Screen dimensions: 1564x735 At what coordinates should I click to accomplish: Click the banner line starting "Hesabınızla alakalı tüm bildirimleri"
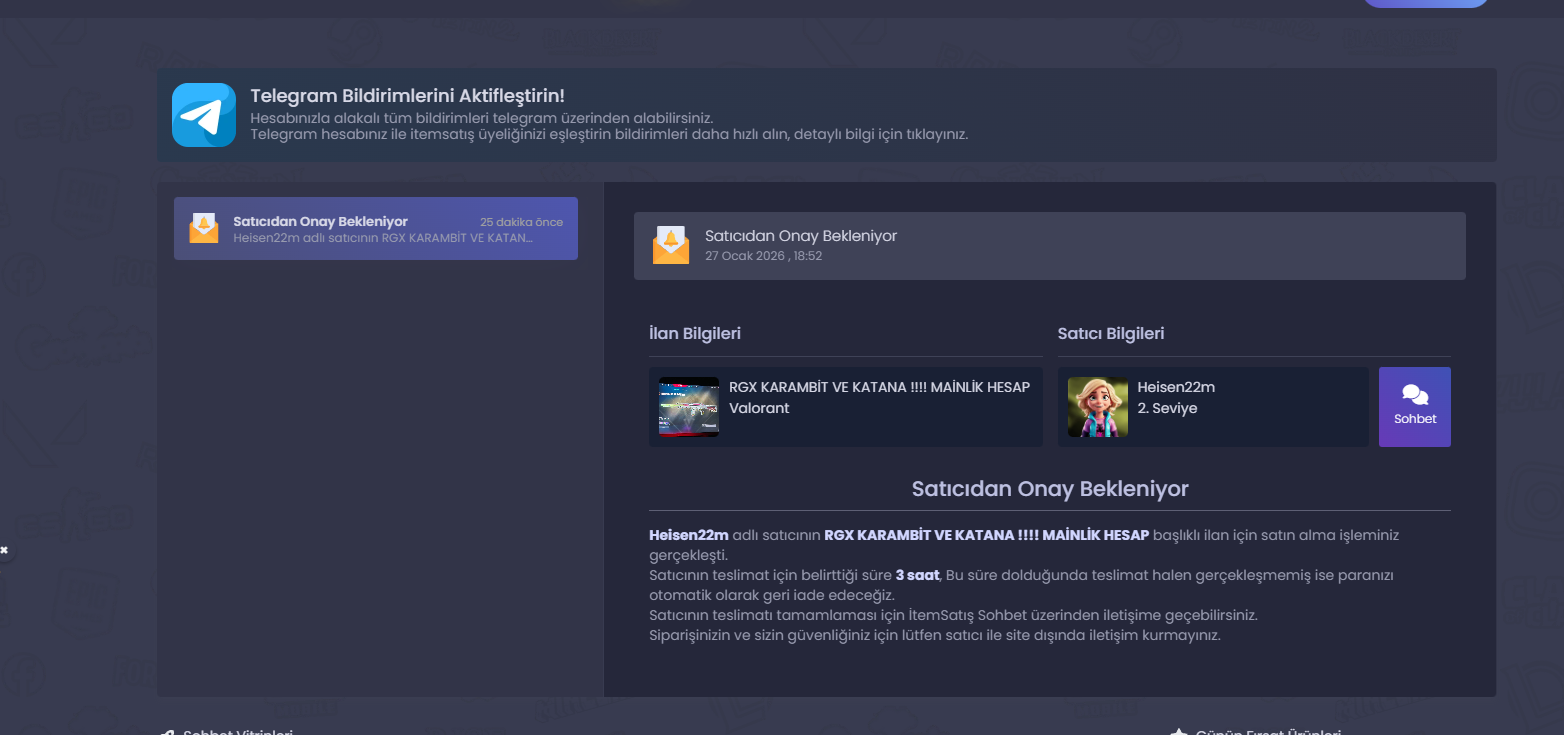(481, 118)
